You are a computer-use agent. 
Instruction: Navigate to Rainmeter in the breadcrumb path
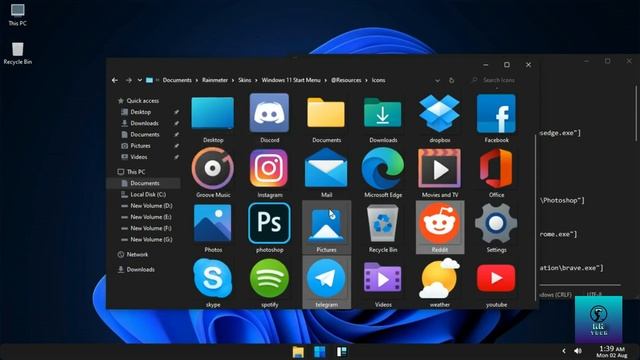point(215,80)
